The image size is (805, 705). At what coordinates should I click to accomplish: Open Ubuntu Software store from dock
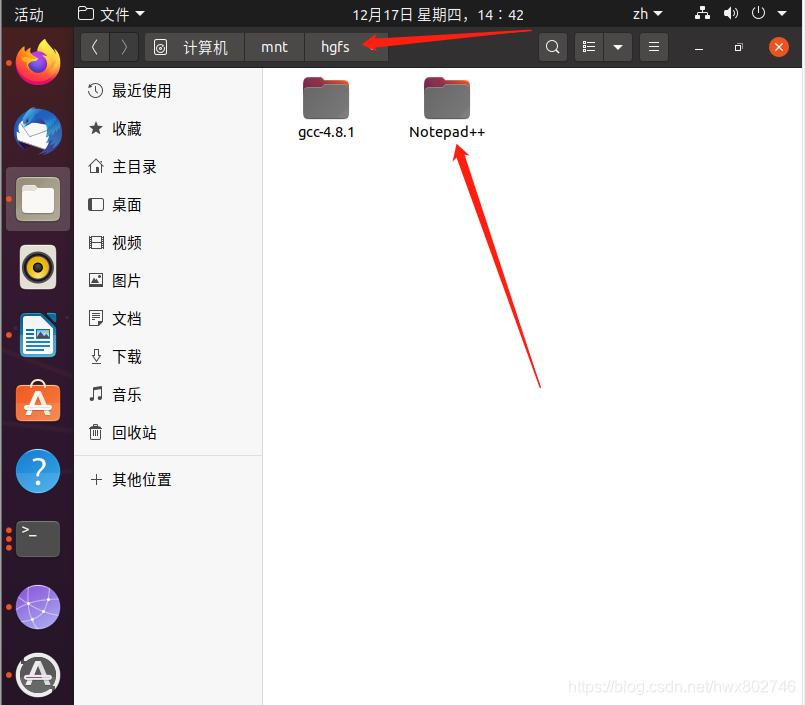(37, 402)
